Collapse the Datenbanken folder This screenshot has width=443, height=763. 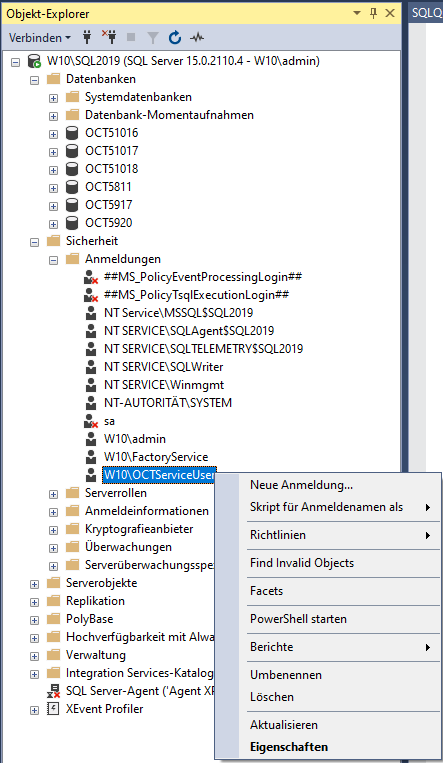pyautogui.click(x=35, y=80)
